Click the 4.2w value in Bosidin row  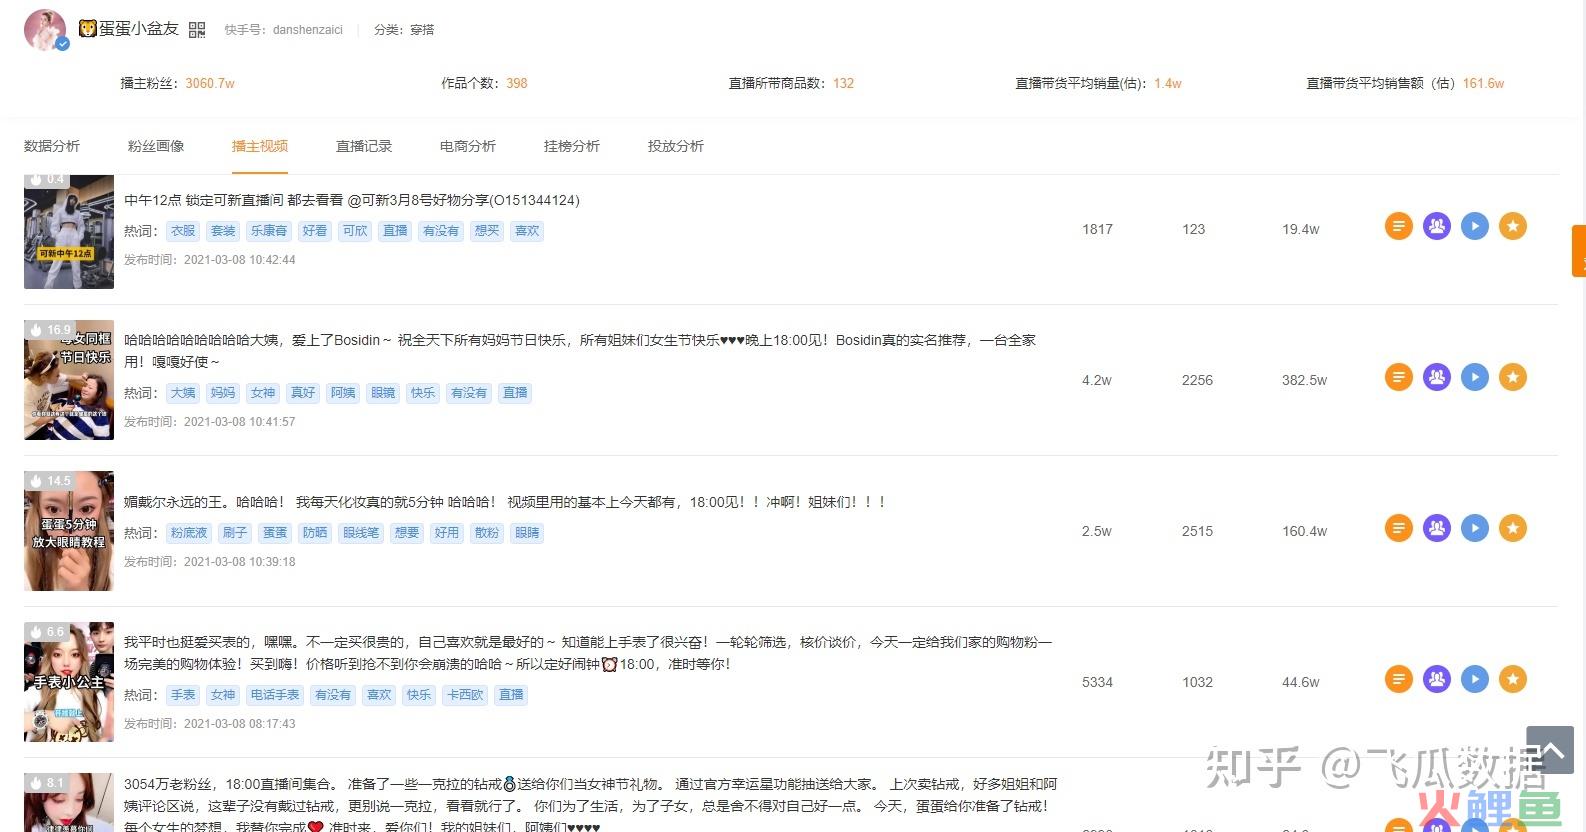[x=1097, y=381]
